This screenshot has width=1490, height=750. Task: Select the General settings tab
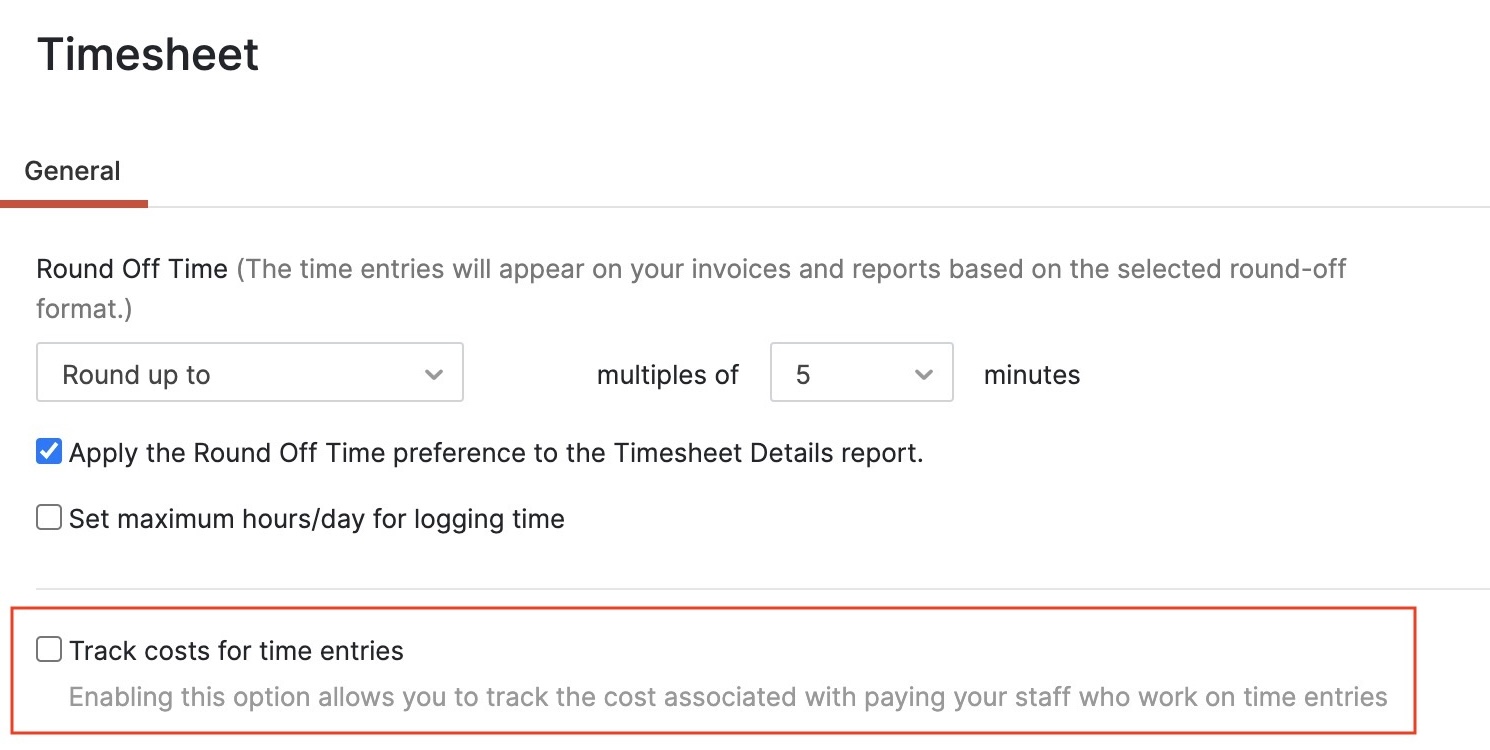(73, 171)
